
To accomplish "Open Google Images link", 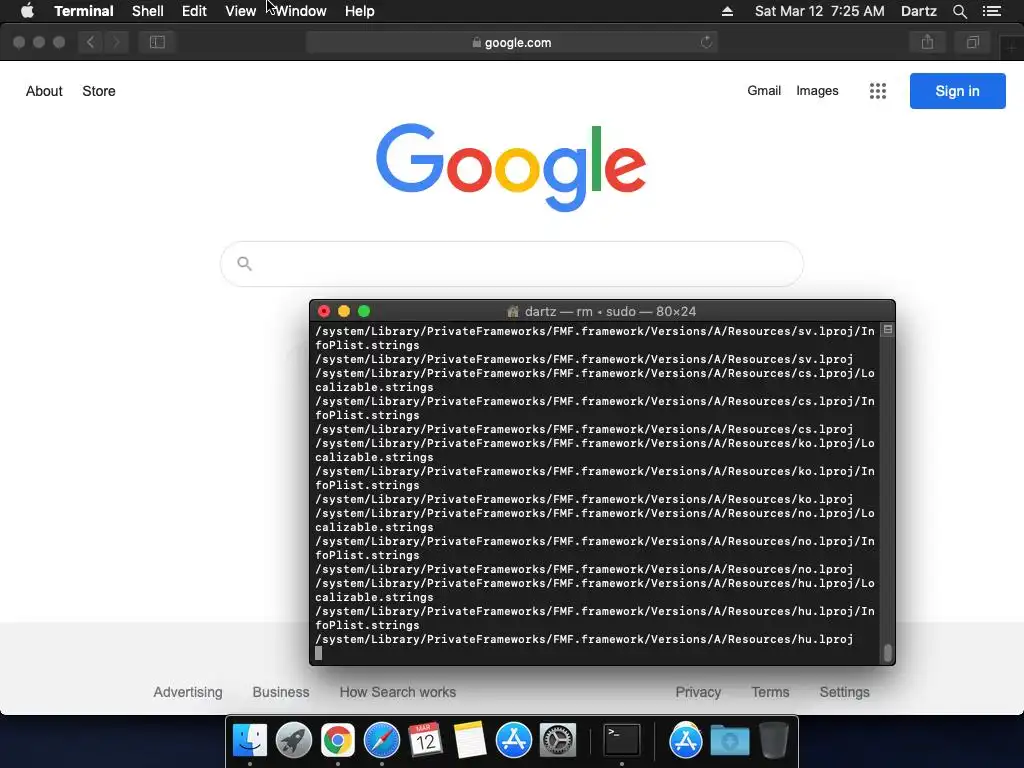I will (817, 91).
